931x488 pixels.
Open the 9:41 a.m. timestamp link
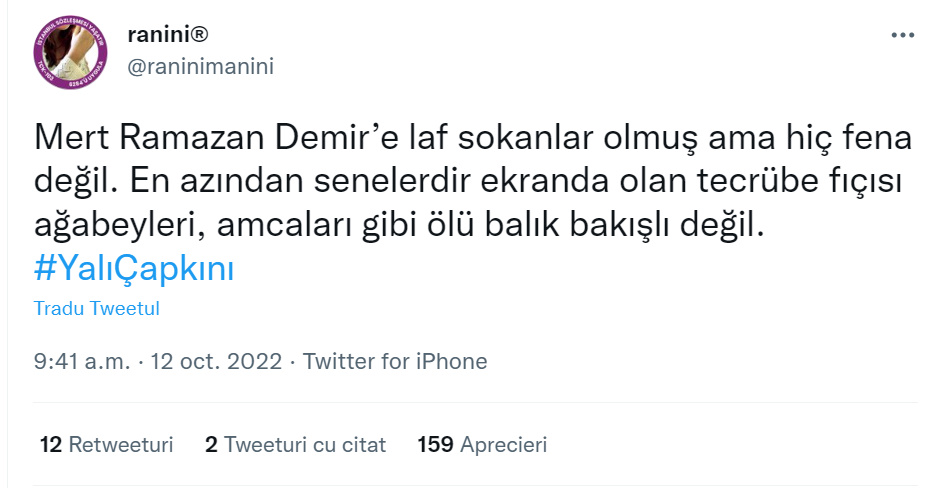[x=82, y=362]
